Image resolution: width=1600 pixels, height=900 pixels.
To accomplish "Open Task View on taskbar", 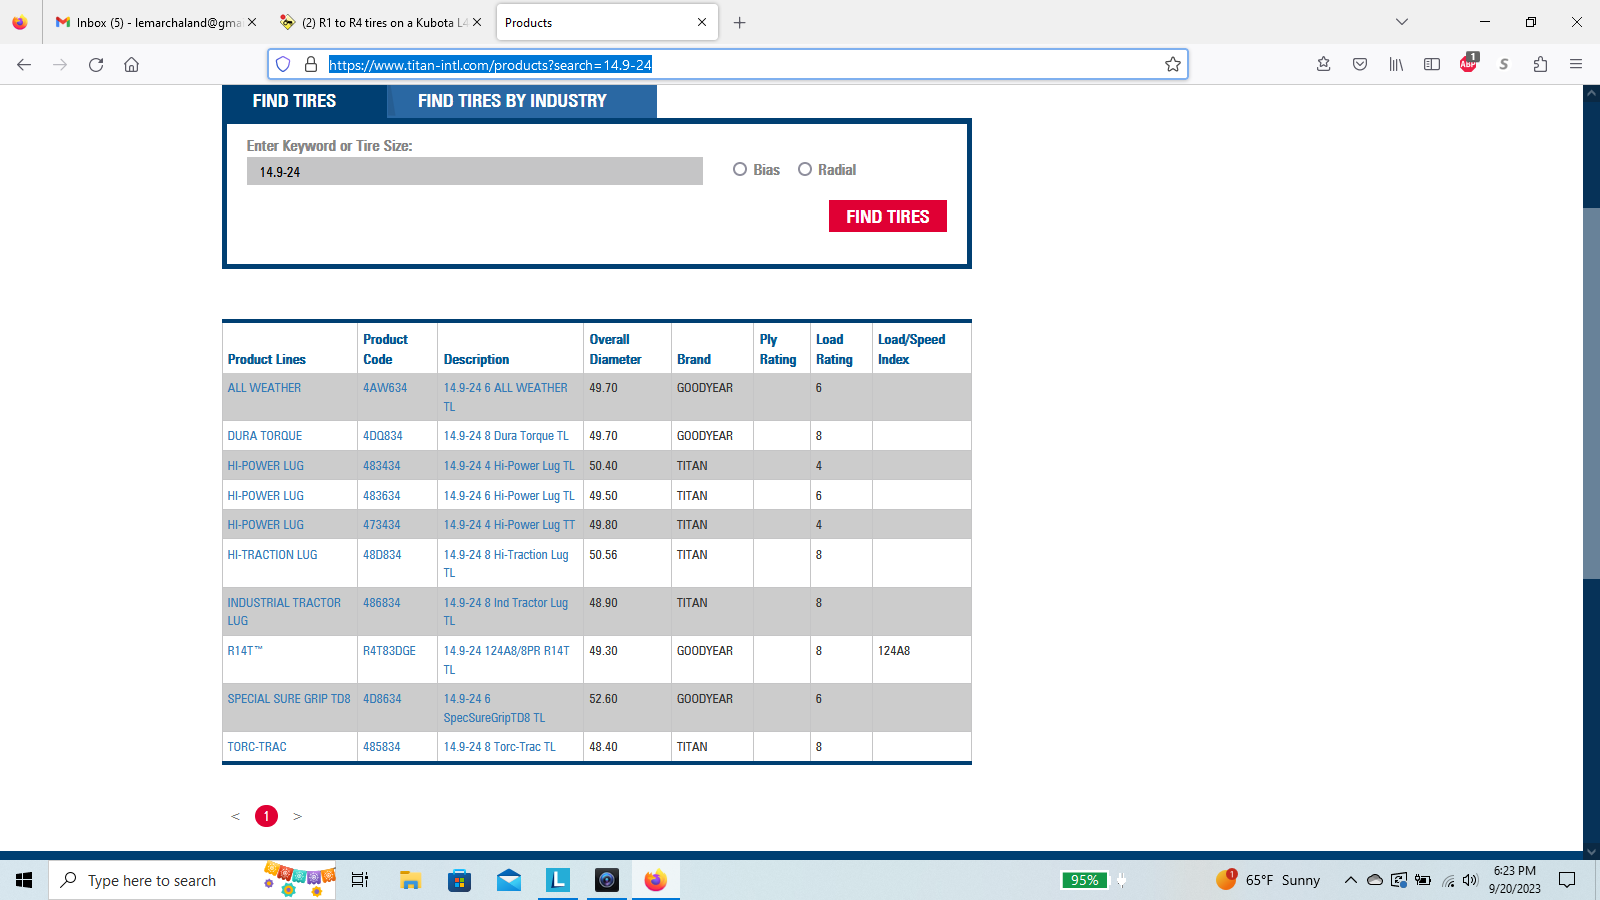I will pos(360,880).
